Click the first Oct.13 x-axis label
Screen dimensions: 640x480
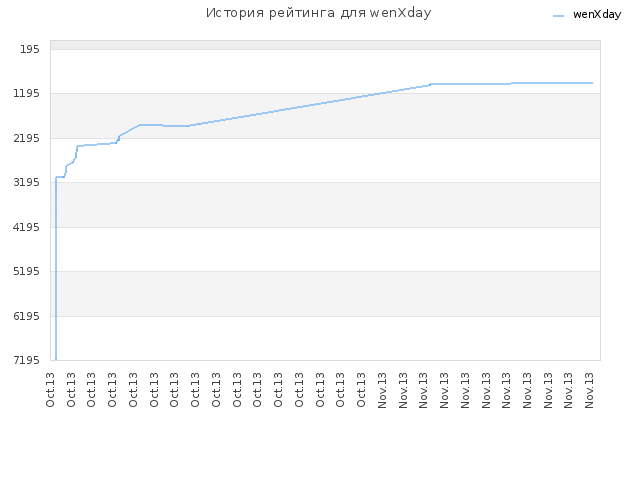(x=50, y=390)
